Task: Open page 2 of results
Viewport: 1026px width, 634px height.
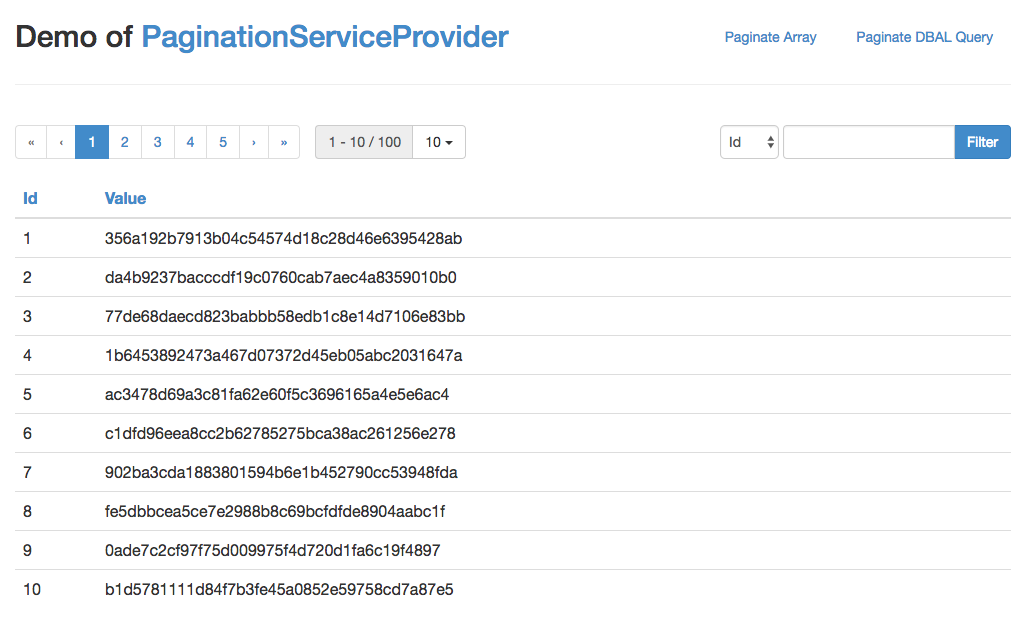Action: [125, 142]
